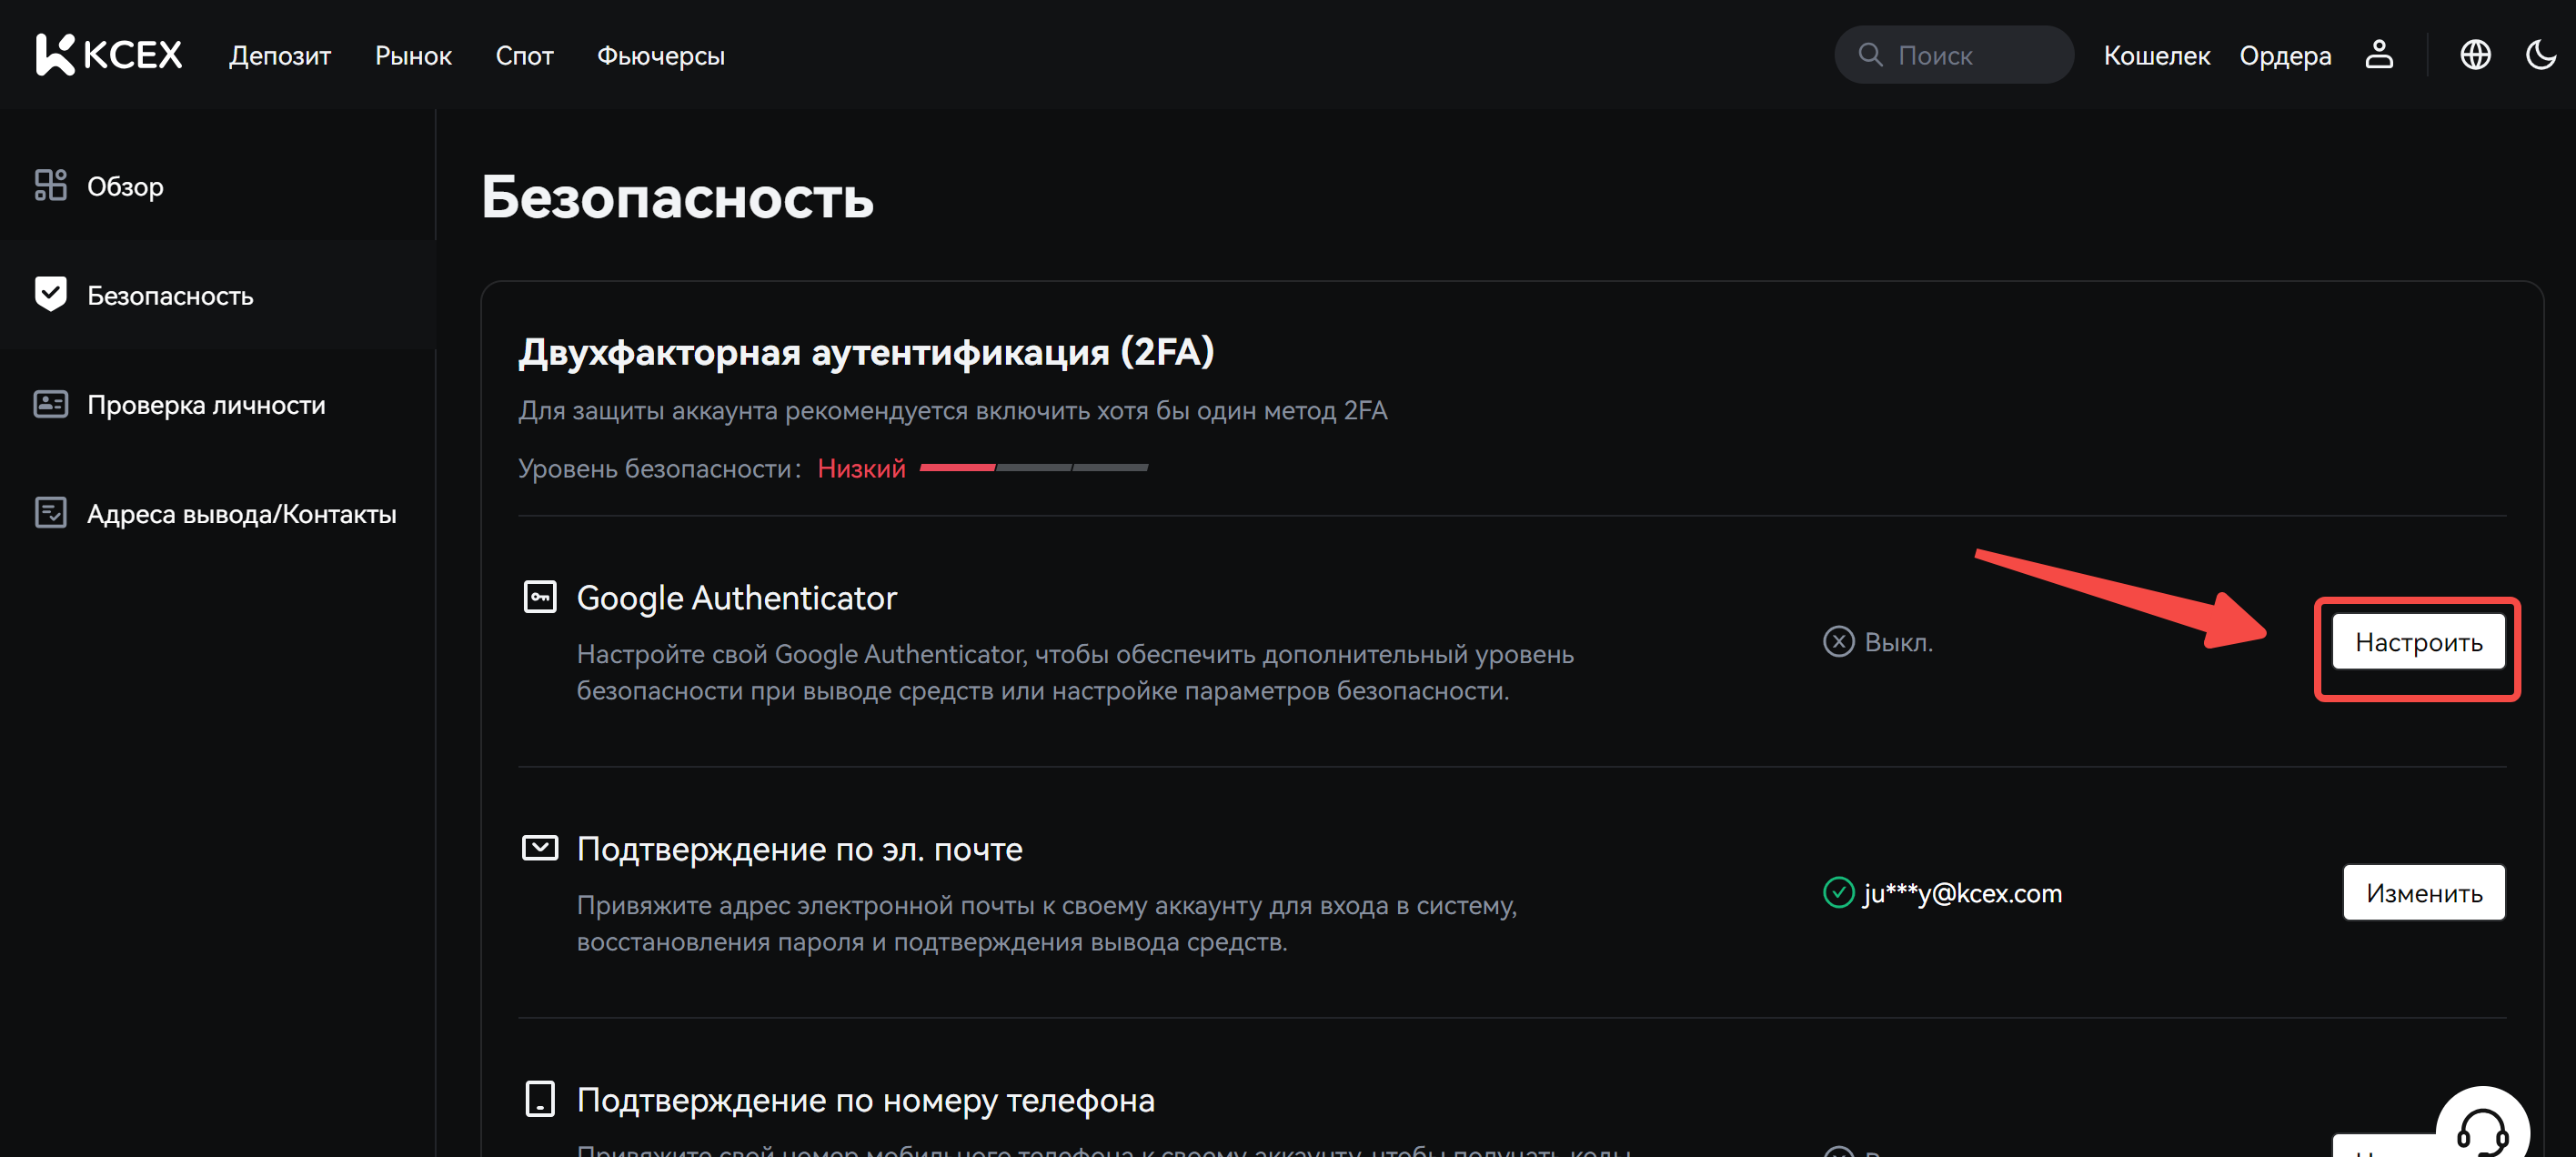
Task: Open customer support headset chat
Action: coord(2481,1130)
